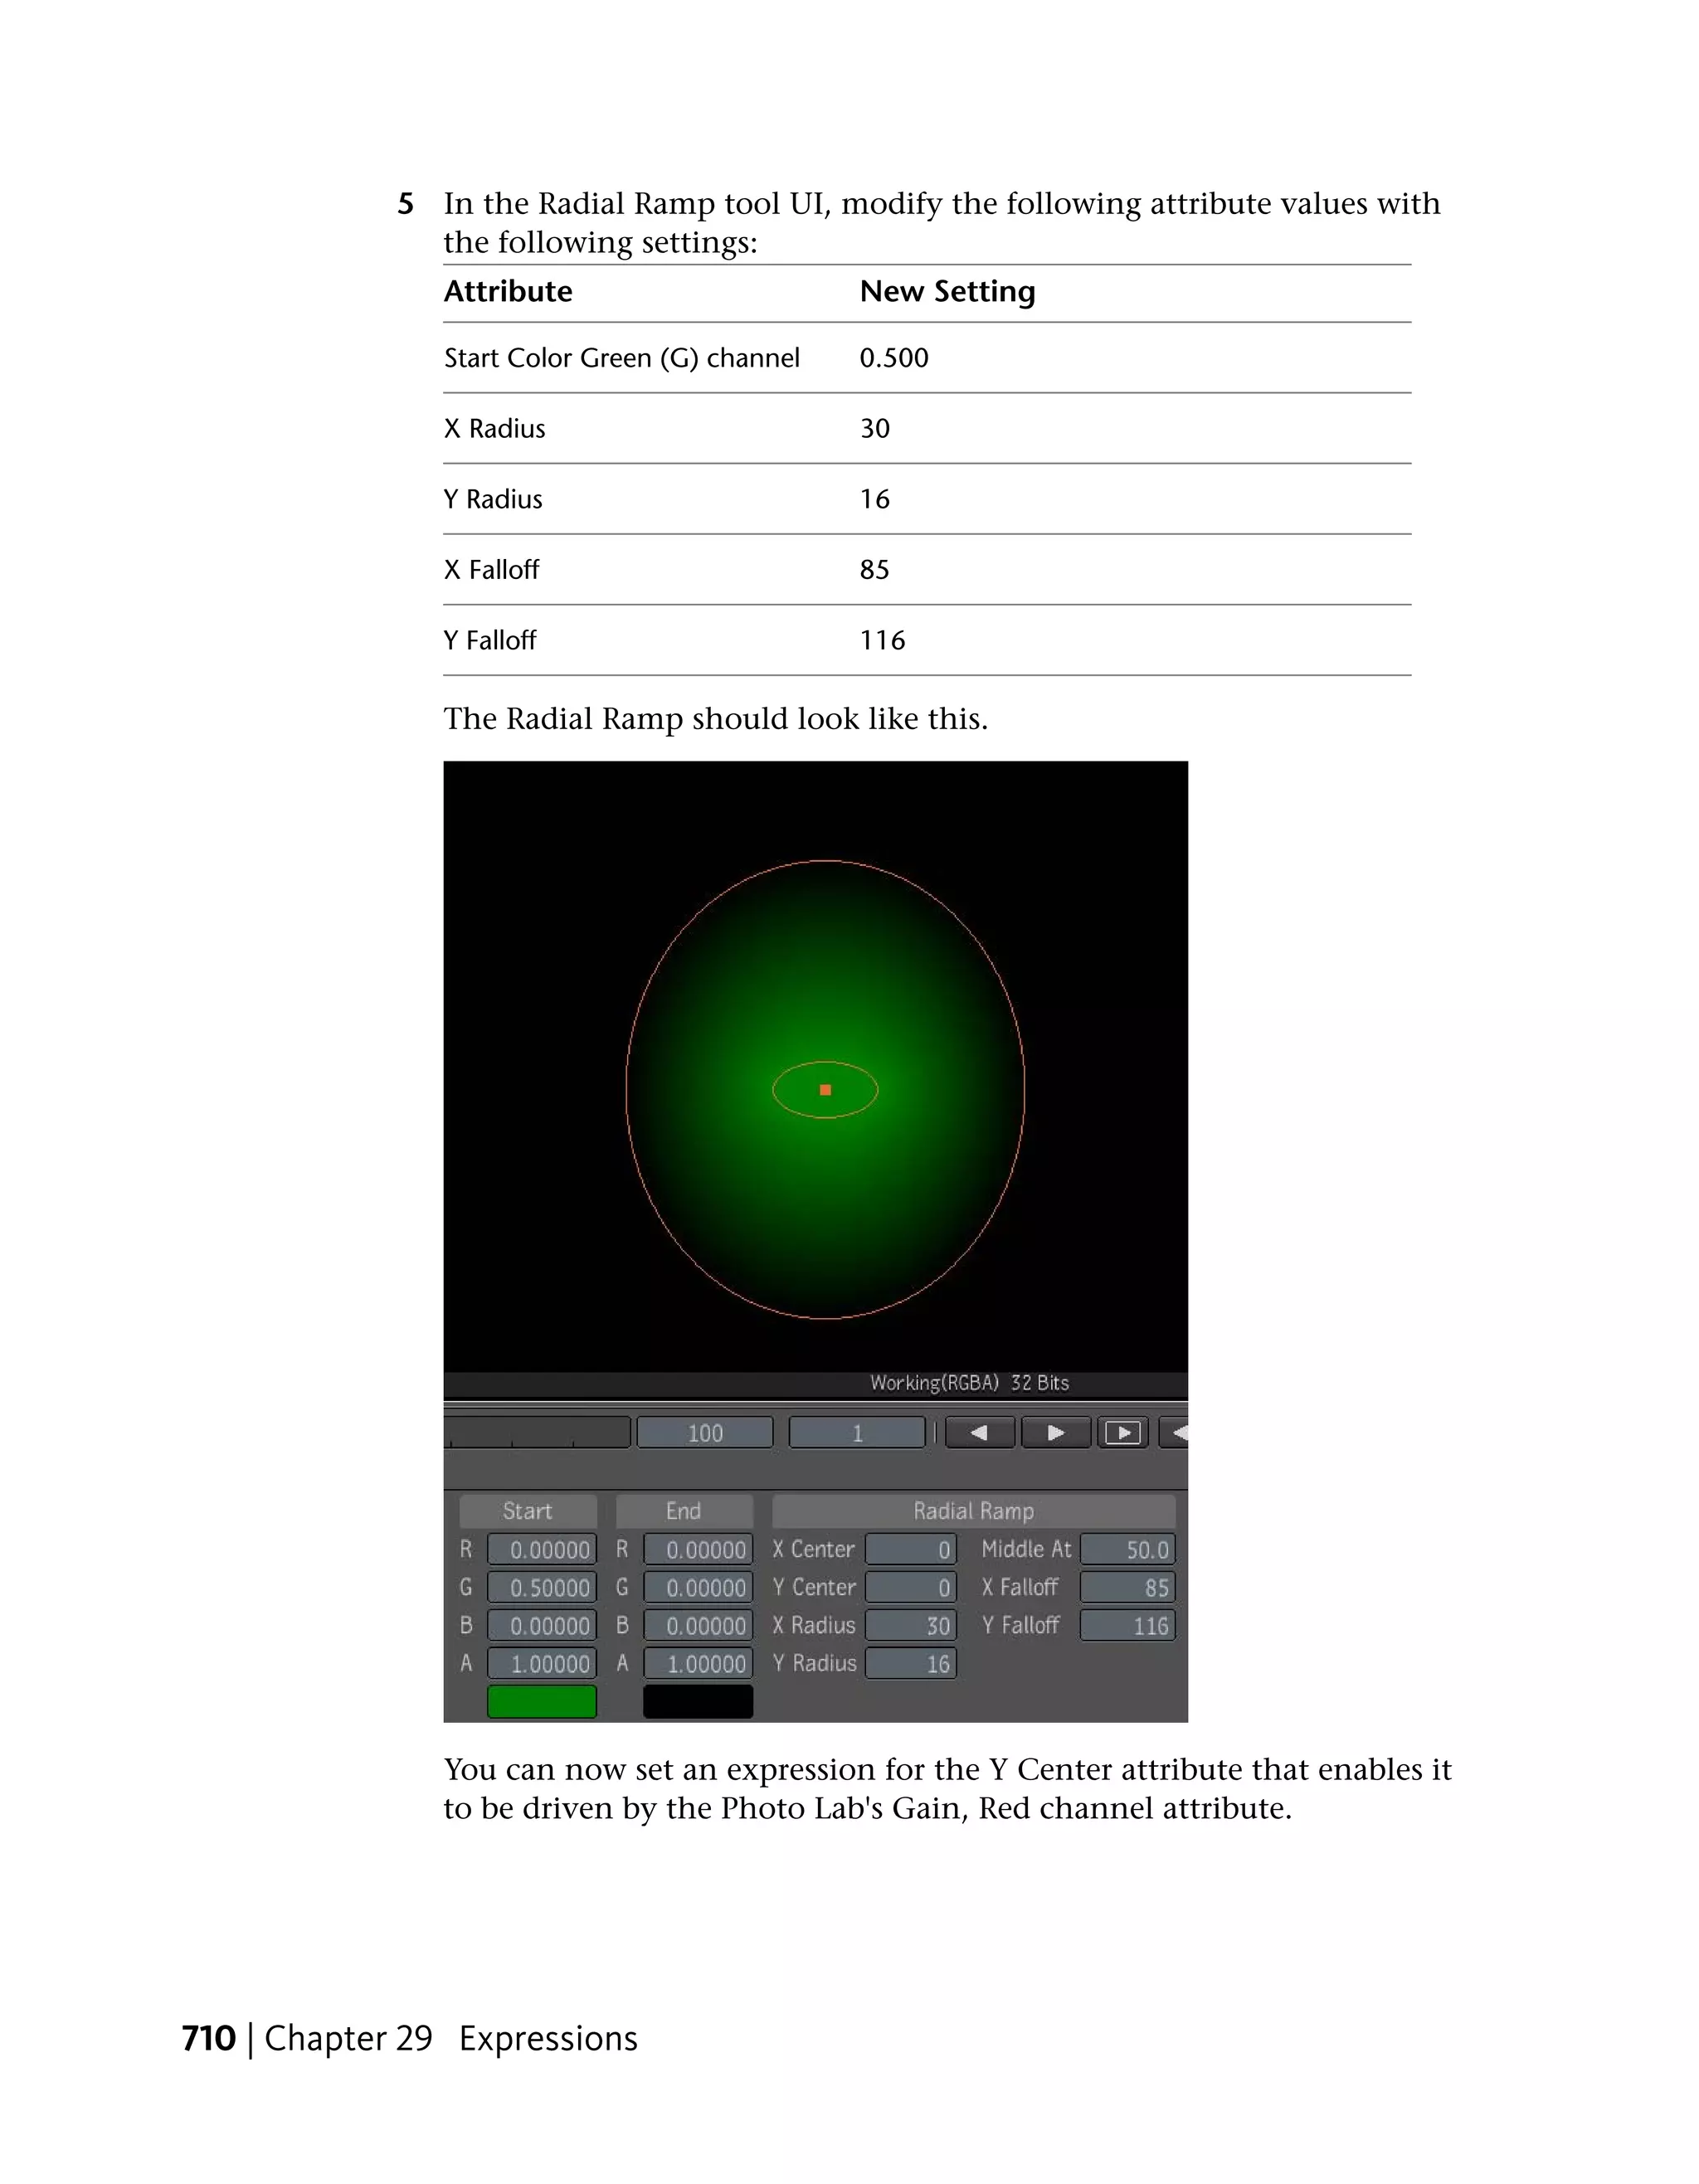Image resolution: width=1699 pixels, height=2184 pixels.
Task: Click the frame field showing 100
Action: point(705,1432)
